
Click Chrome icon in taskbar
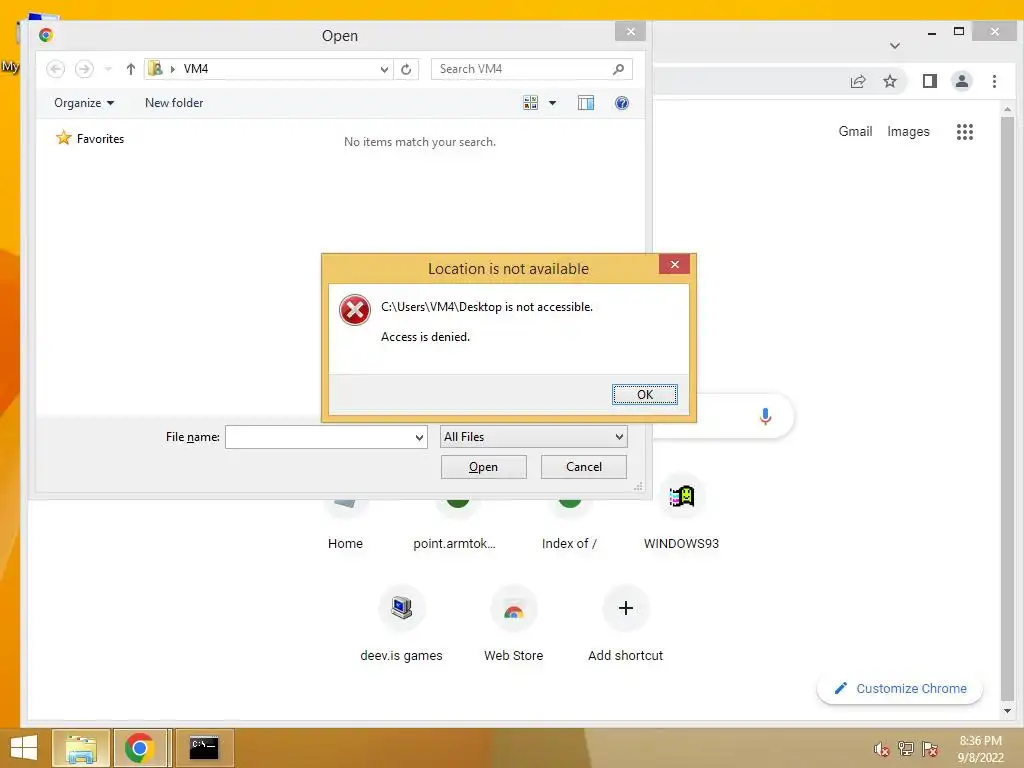[140, 748]
